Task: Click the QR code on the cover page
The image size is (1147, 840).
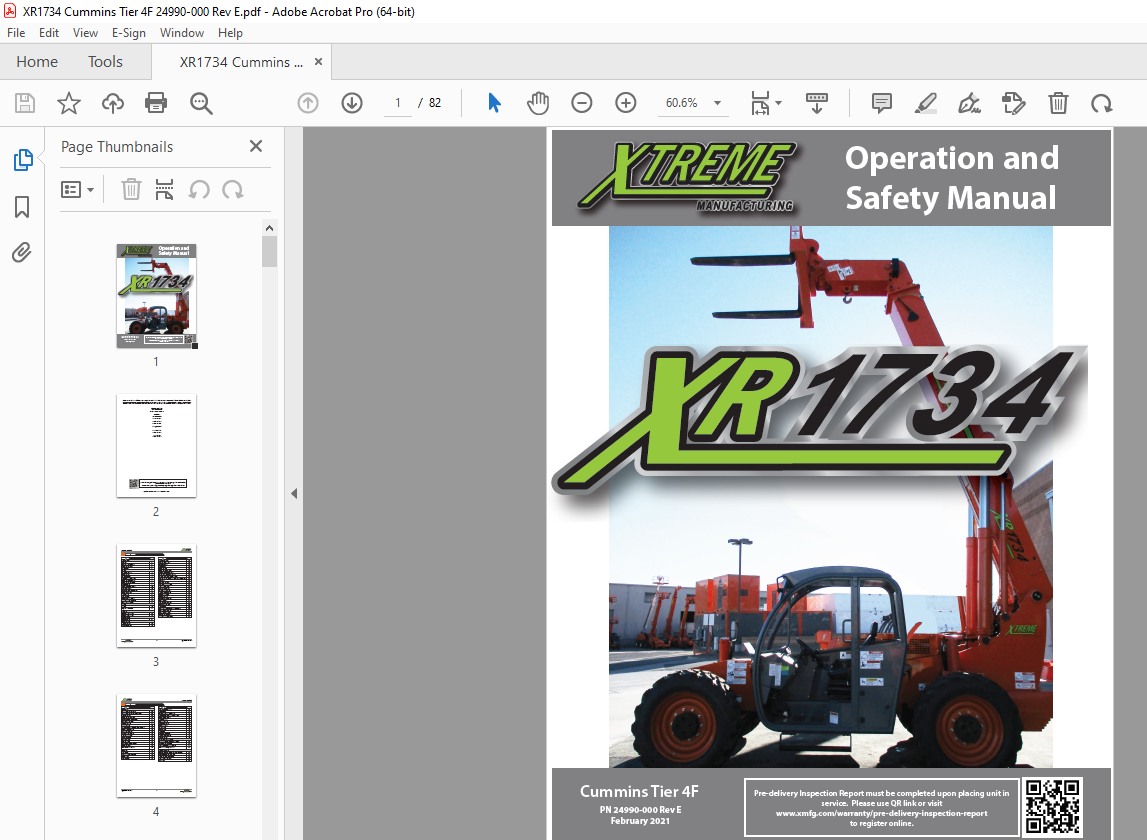Action: (x=1053, y=806)
